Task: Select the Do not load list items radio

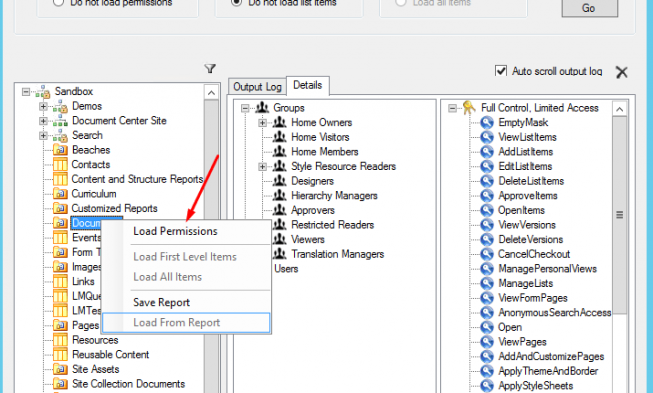Action: click(237, 2)
